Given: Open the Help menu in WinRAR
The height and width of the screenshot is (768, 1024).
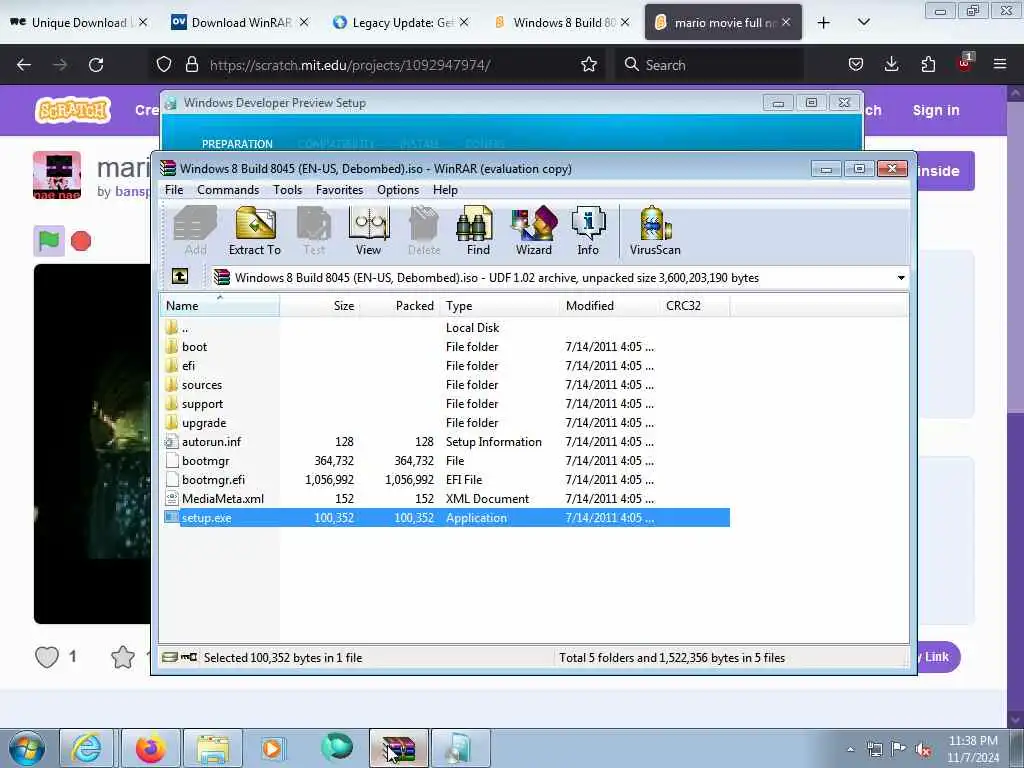Looking at the screenshot, I should coord(445,189).
